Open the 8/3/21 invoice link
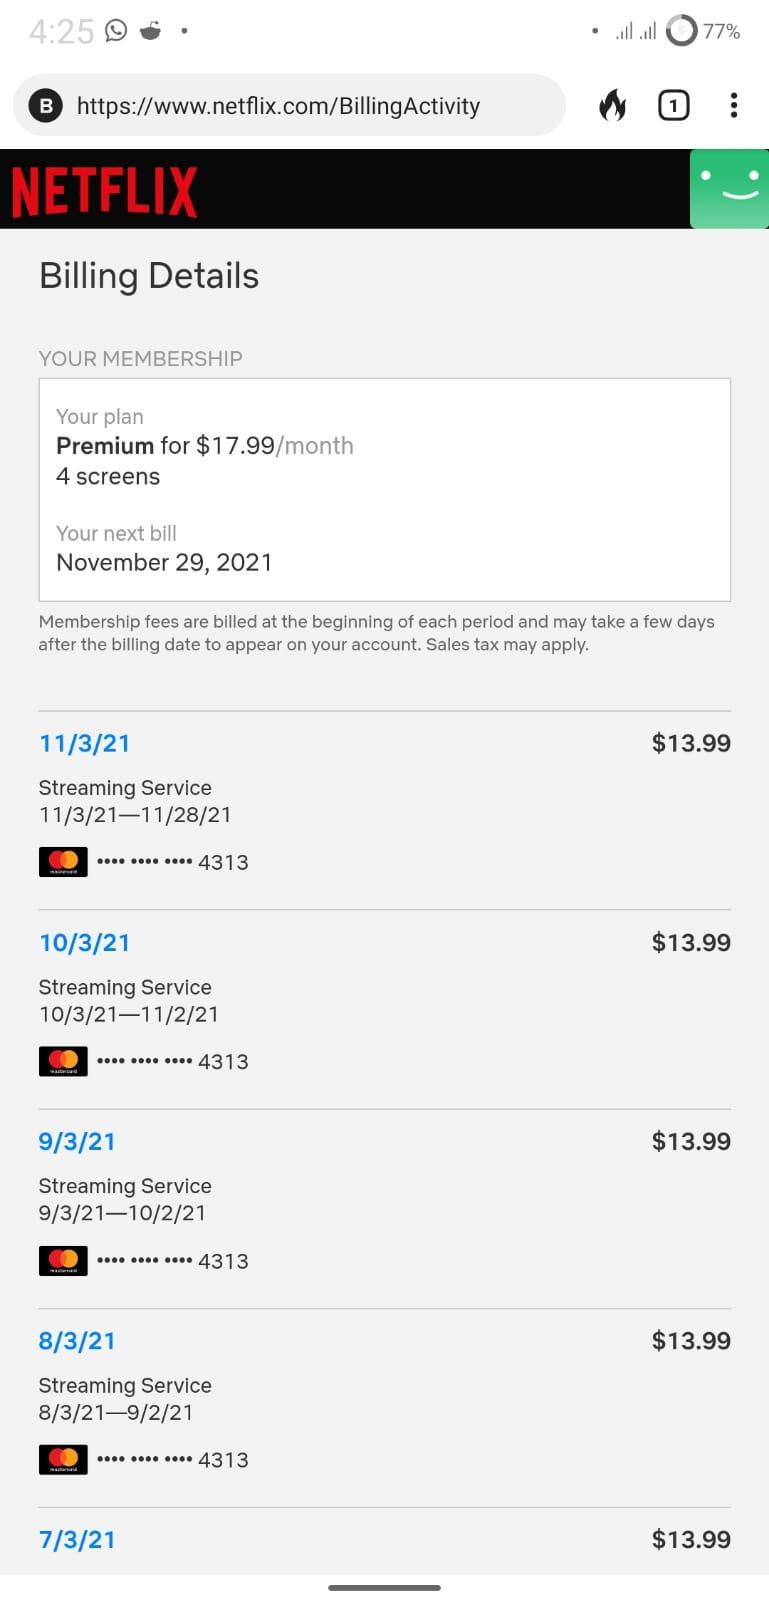 point(77,1340)
